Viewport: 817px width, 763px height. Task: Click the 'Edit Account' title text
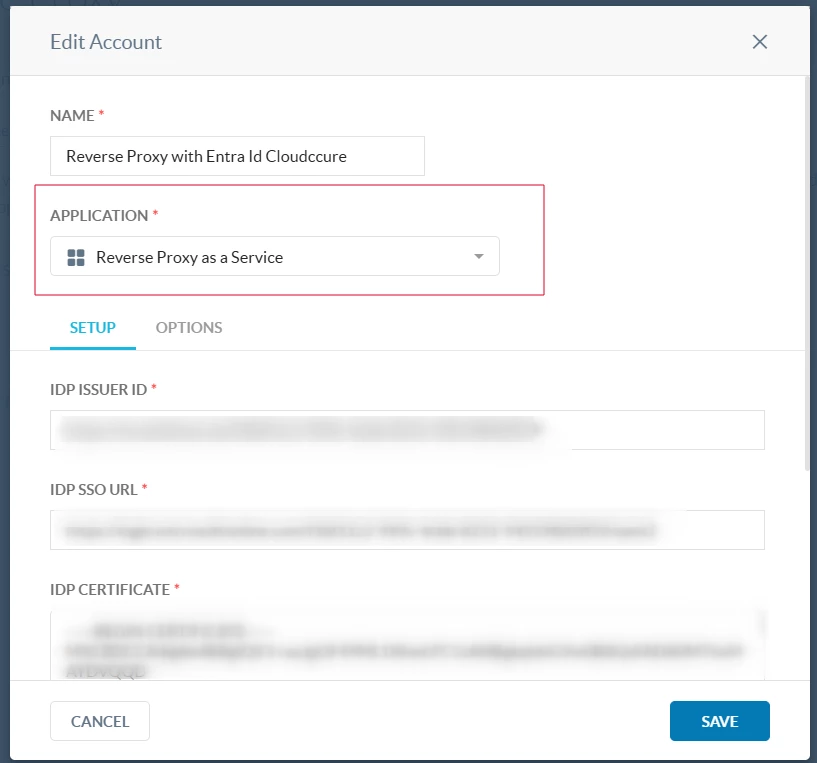pos(106,42)
